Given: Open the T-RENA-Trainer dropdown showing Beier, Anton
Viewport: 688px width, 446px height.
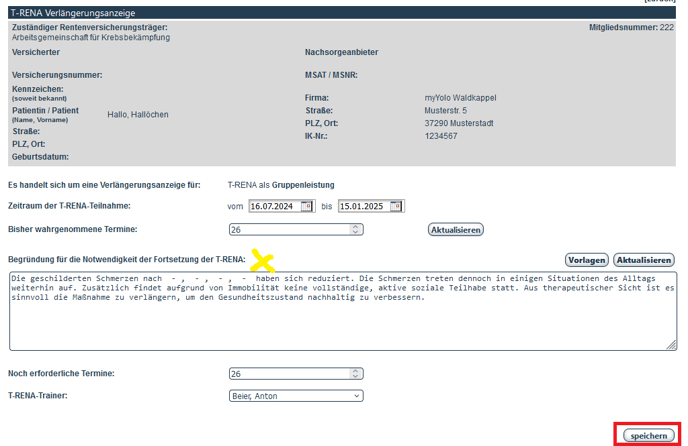Looking at the screenshot, I should 296,396.
